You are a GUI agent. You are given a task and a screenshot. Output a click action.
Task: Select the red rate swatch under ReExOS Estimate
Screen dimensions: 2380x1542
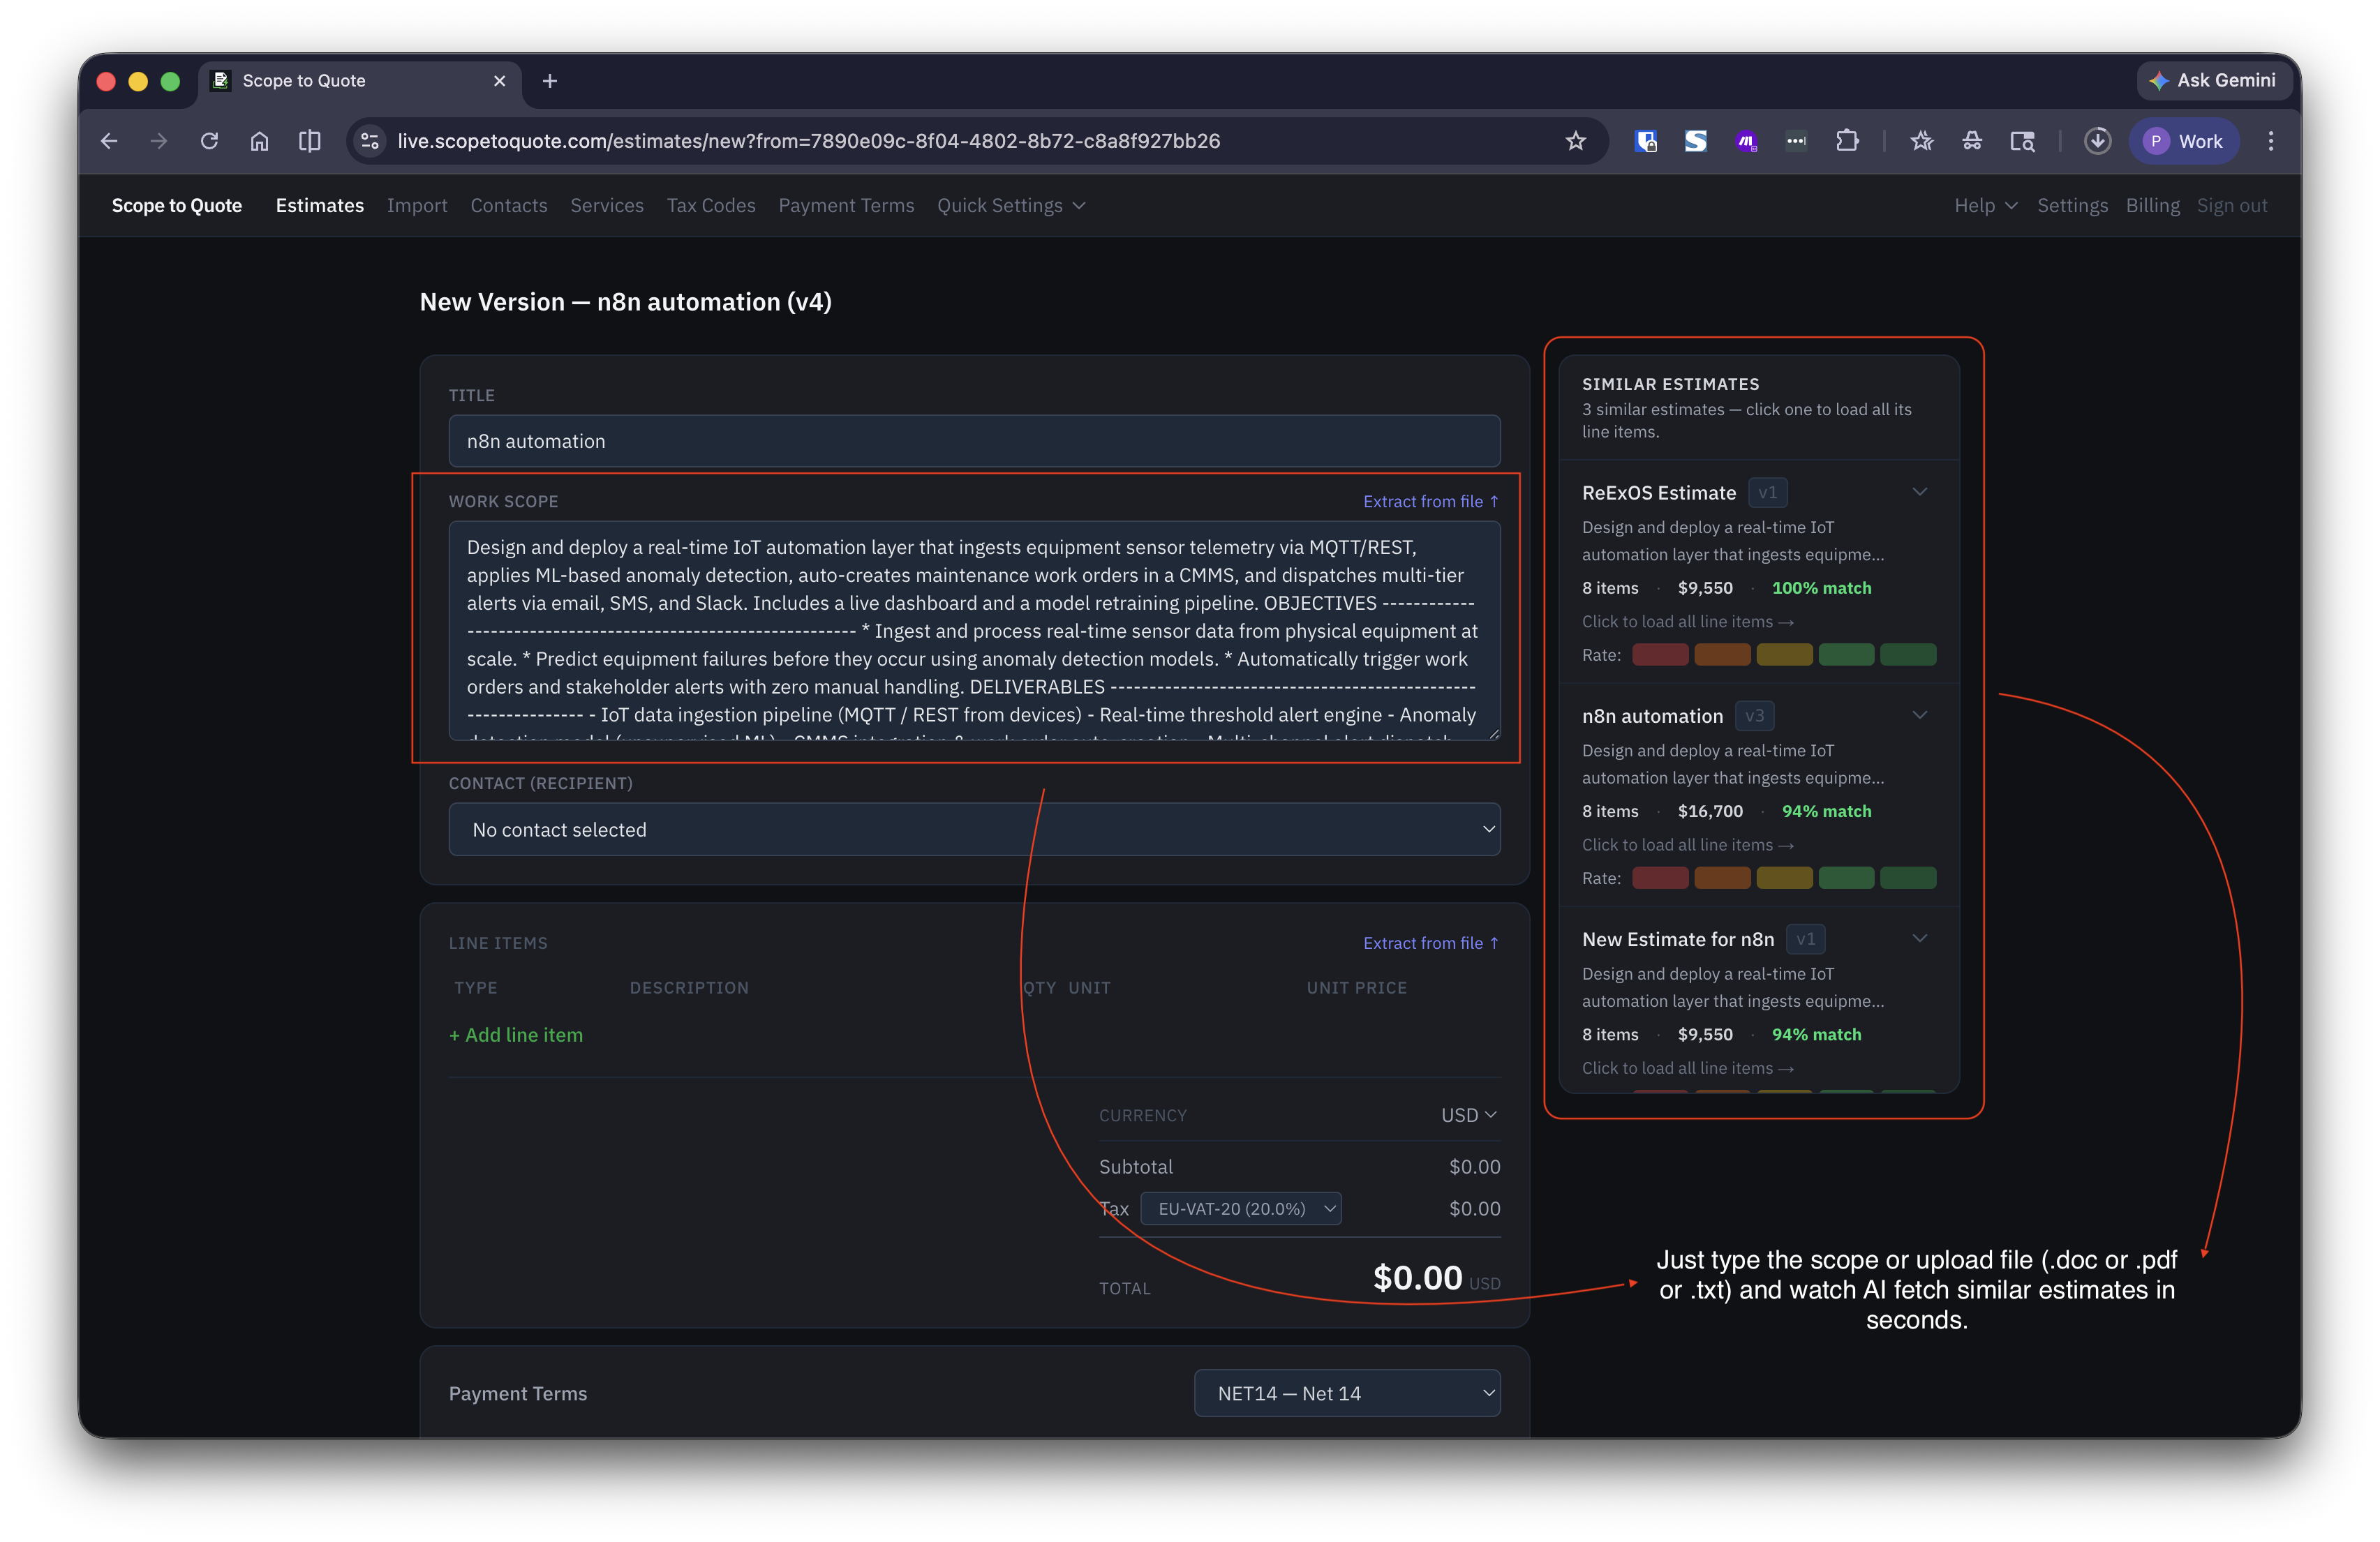coord(1660,655)
